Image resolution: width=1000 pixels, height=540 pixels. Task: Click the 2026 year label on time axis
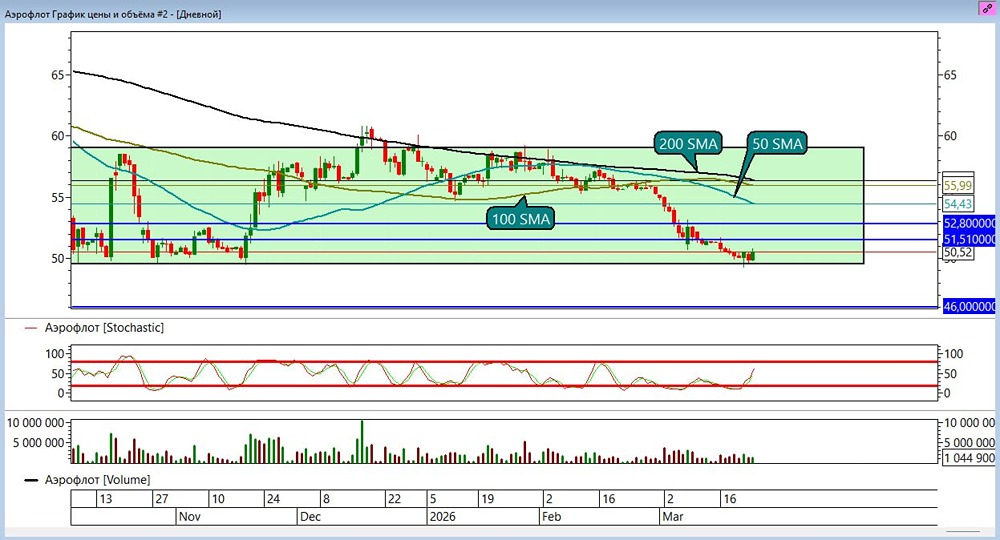click(x=443, y=516)
